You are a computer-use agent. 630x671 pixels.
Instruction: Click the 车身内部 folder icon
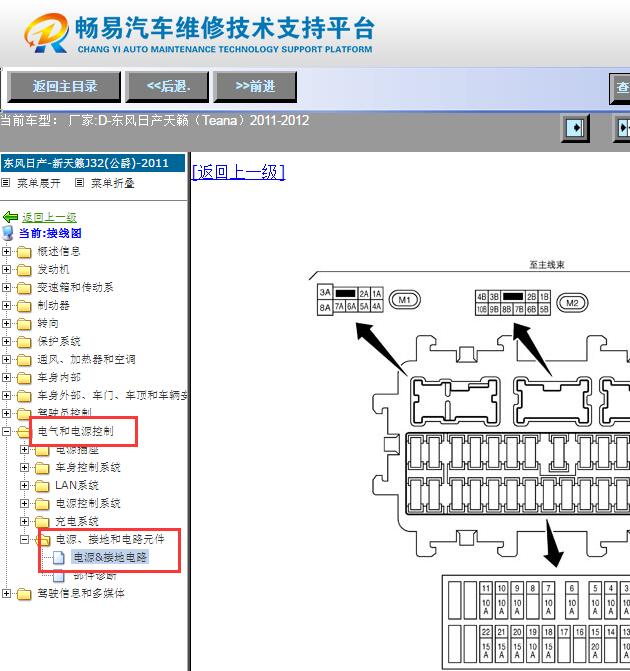coord(24,377)
